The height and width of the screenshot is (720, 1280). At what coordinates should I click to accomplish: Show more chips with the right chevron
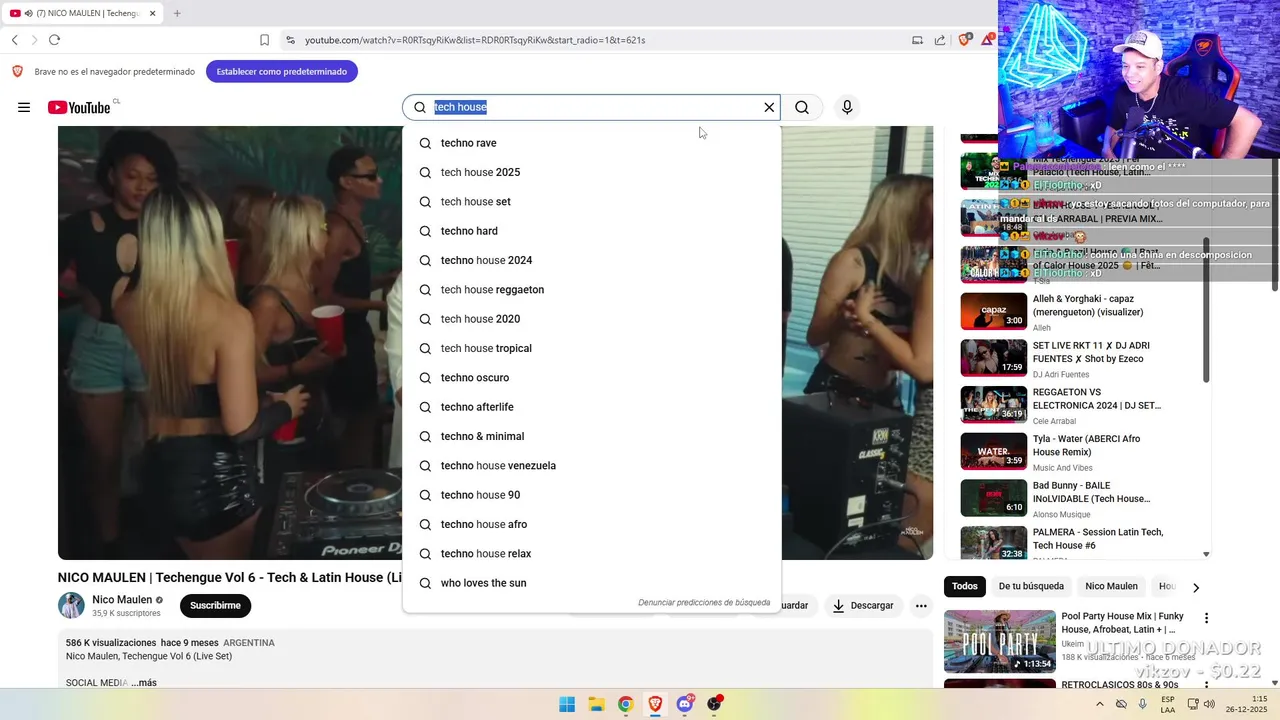click(1196, 587)
